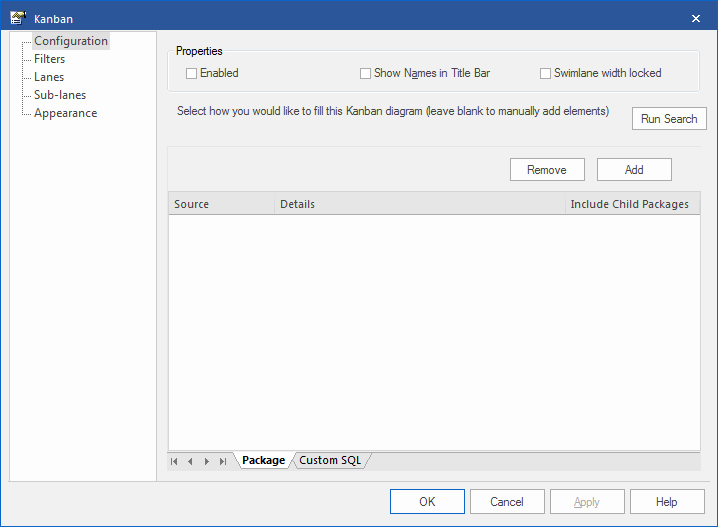
Task: Select the Package tab
Action: pyautogui.click(x=263, y=460)
